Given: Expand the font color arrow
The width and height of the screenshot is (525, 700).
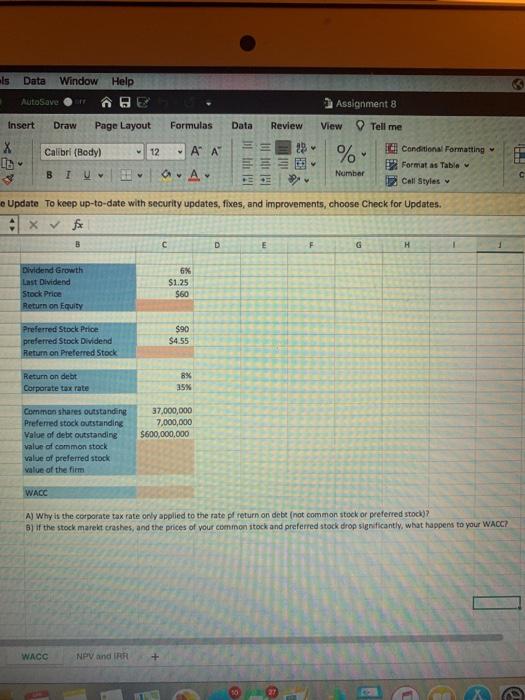Looking at the screenshot, I should pyautogui.click(x=207, y=175).
